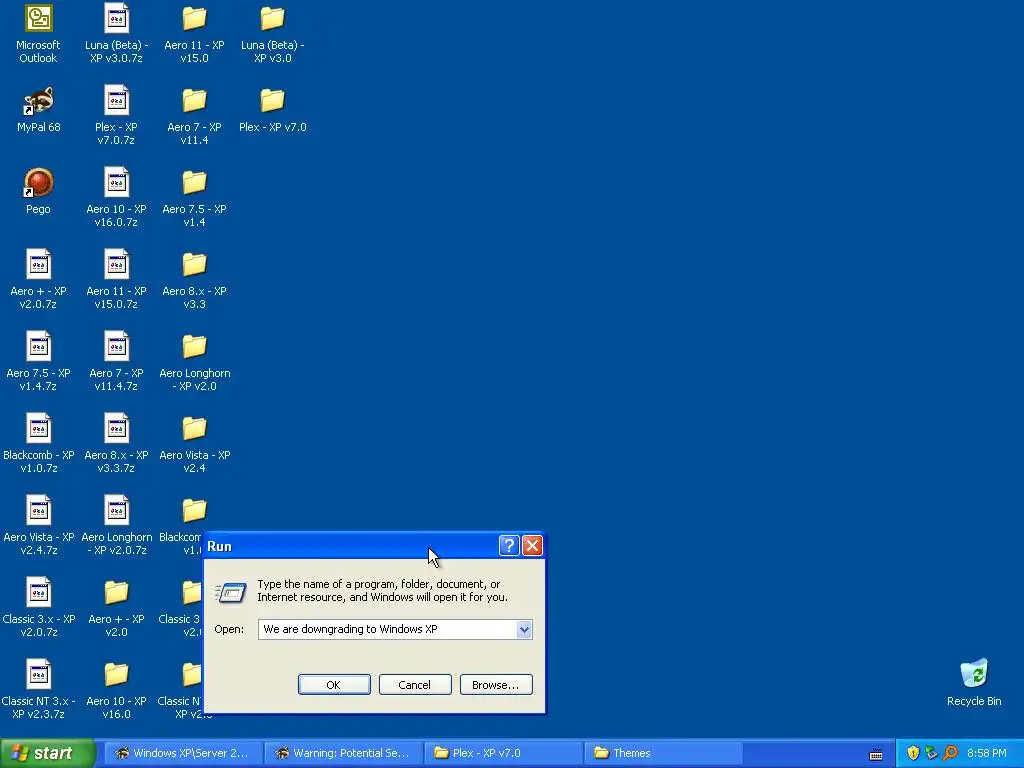Screen dimensions: 1024x768
Task: Select the Aero + - XP v2.0.7z archive
Action: click(38, 280)
